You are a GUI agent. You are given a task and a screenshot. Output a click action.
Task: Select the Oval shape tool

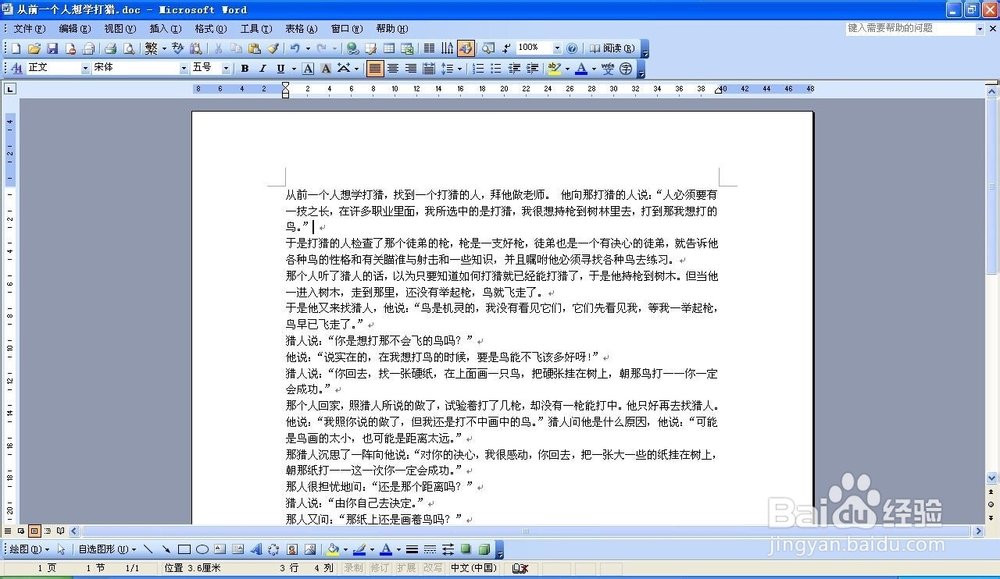(202, 549)
